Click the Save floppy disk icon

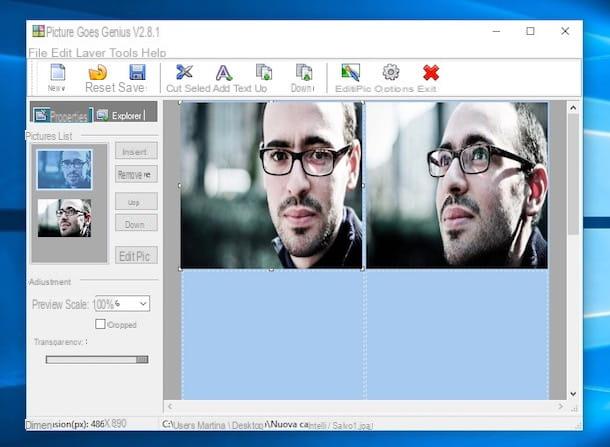tap(137, 72)
